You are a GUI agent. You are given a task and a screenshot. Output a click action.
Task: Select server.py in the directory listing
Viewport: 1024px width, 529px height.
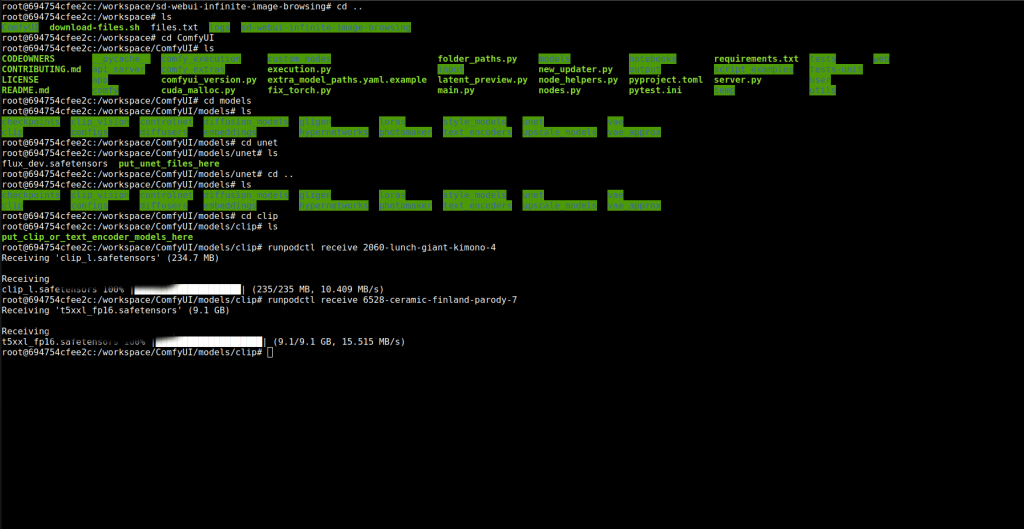coord(738,80)
